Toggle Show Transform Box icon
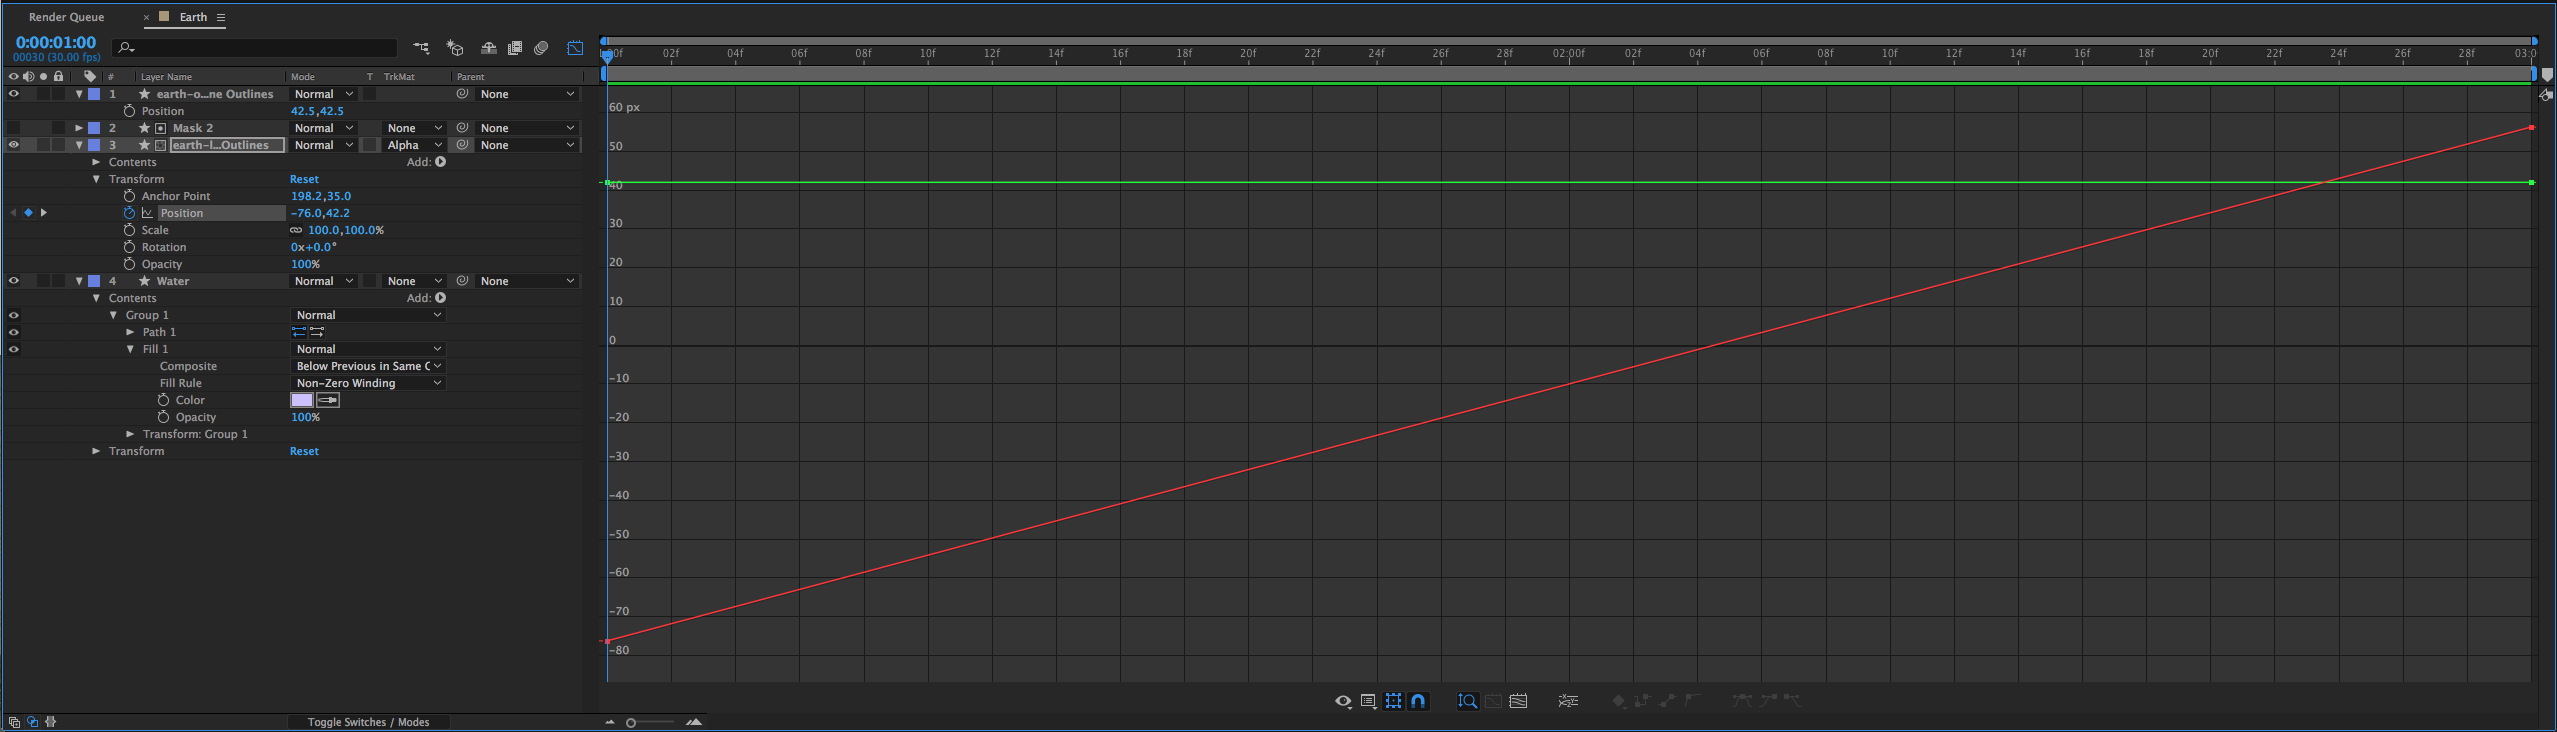 (x=1393, y=701)
